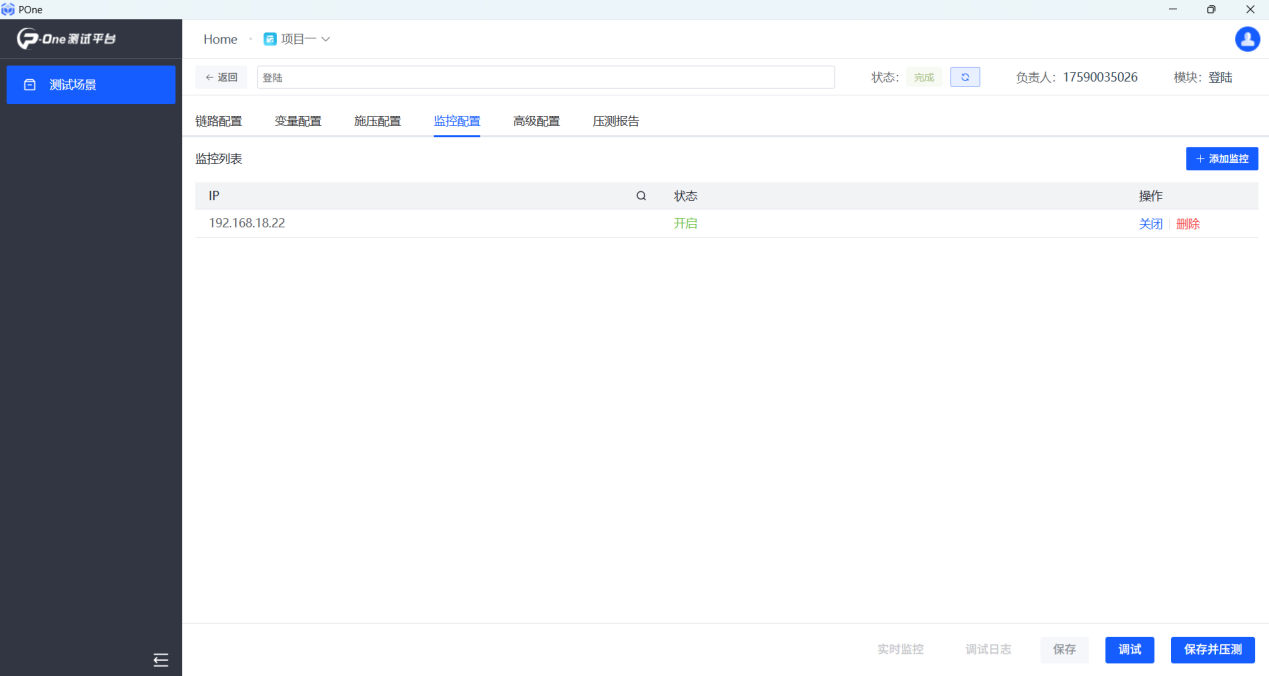View the 压测报告 tab
The image size is (1269, 676).
click(x=615, y=121)
